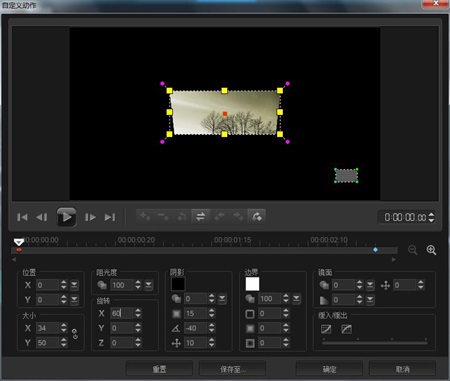The image size is (450, 381).
Task: Click the border opacity field showing 100
Action: (x=270, y=299)
